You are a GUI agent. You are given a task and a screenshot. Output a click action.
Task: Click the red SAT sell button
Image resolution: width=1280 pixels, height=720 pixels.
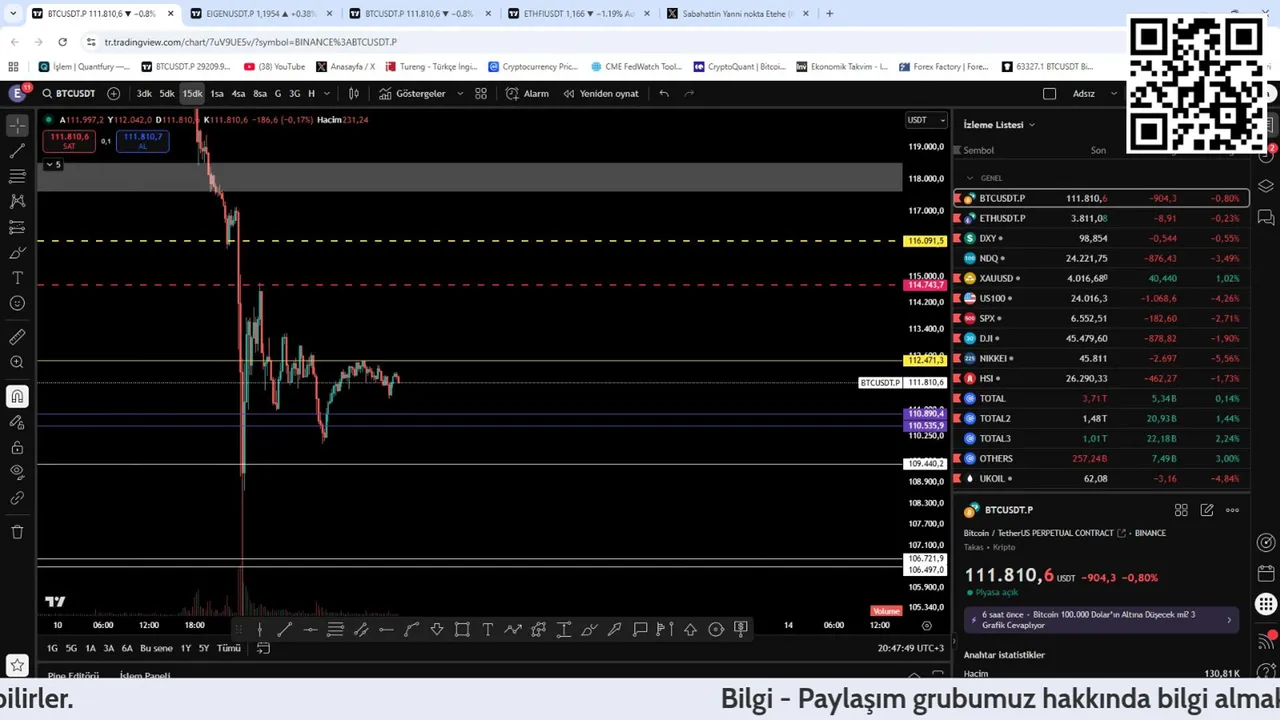[69, 141]
